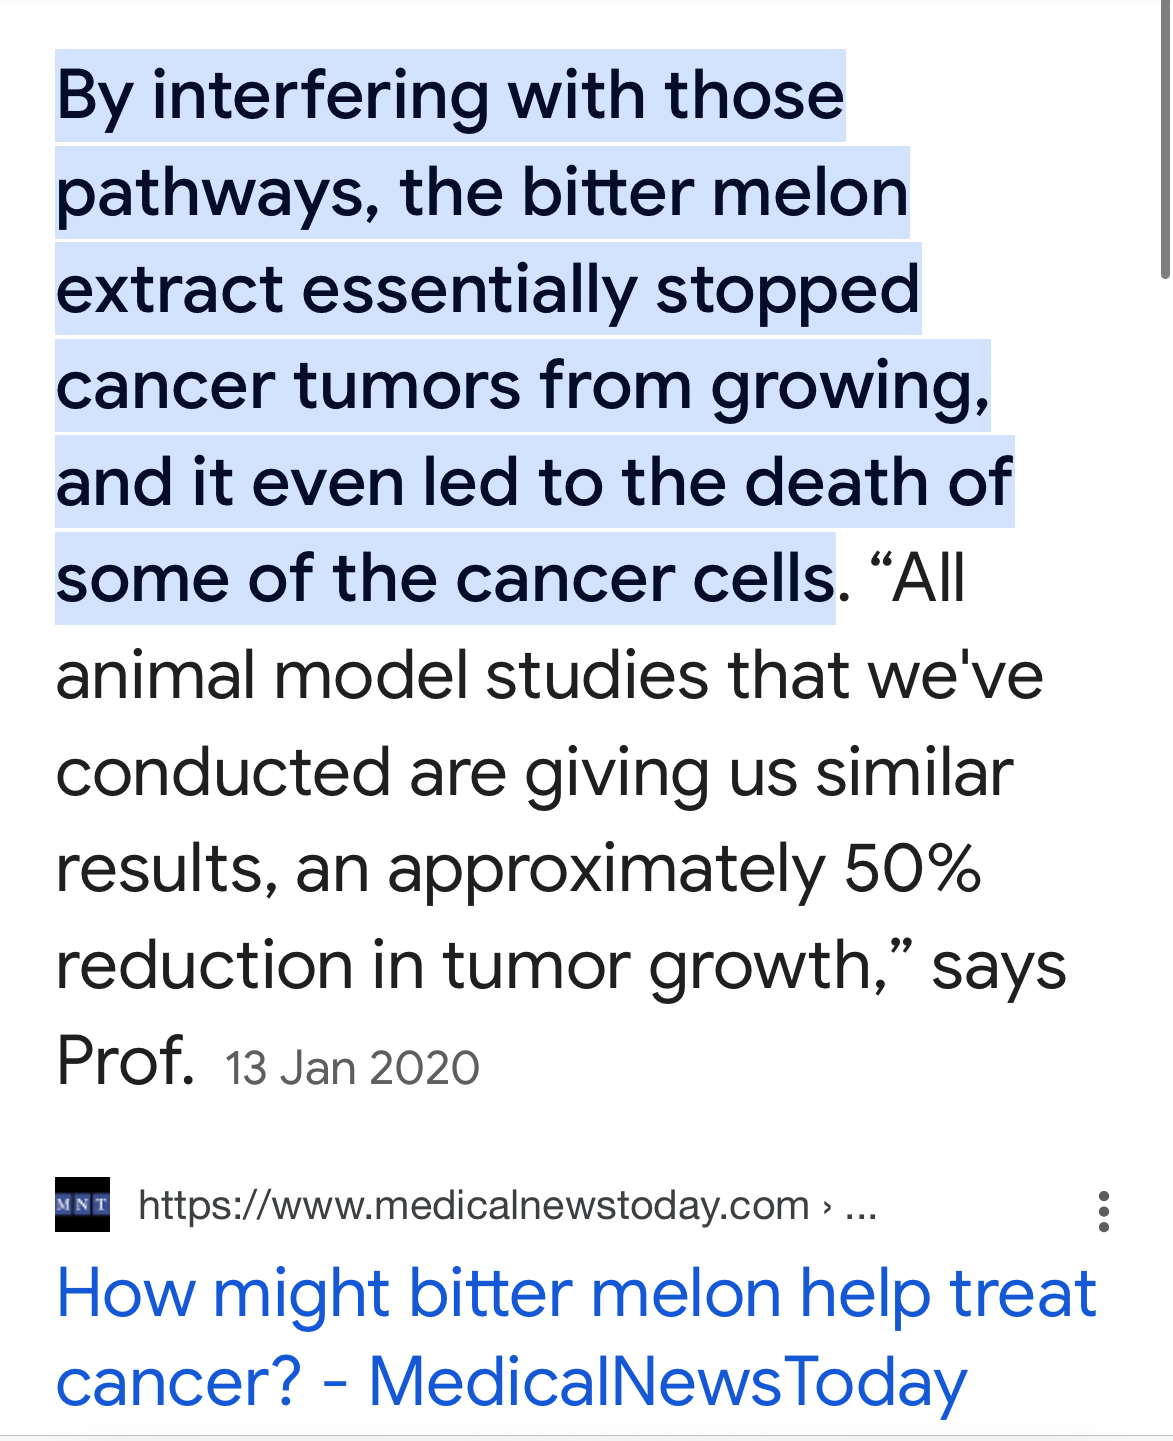The image size is (1173, 1441).
Task: Click the page scrollbar thumb
Action: 1165,140
